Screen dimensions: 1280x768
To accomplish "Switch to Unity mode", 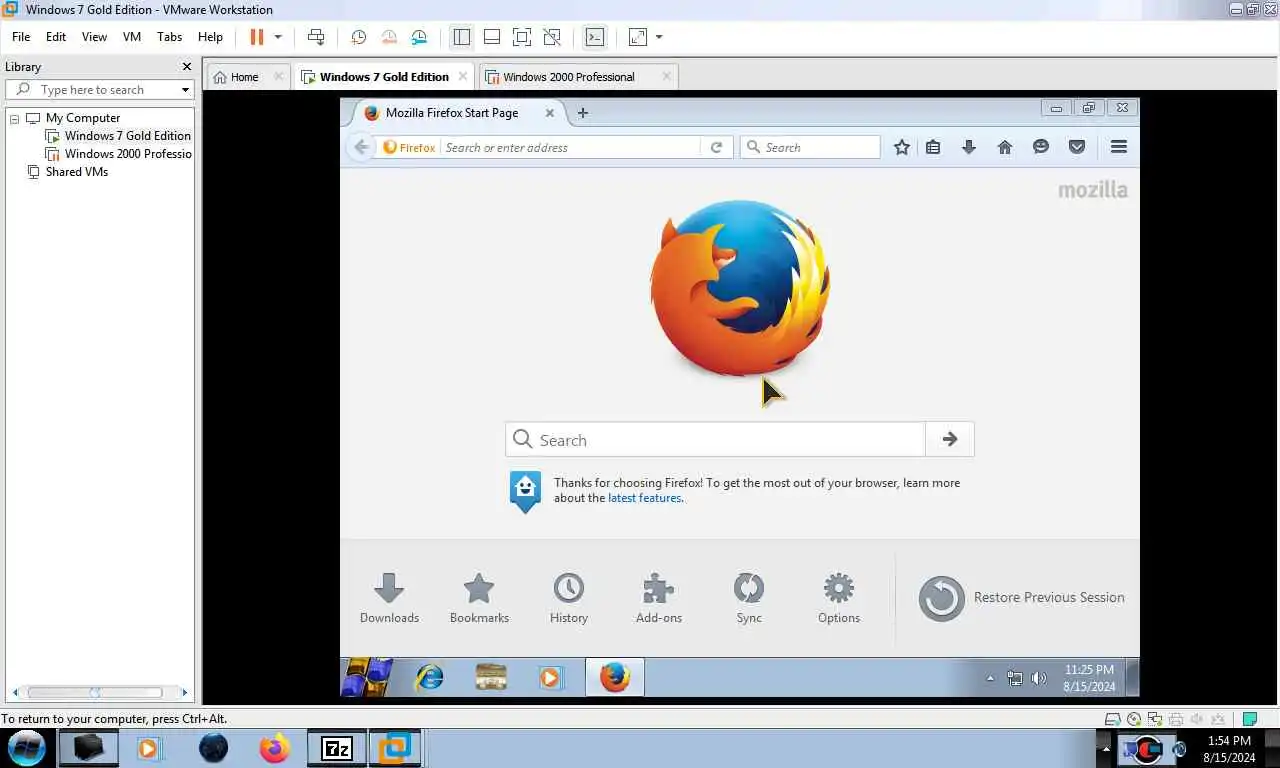I will tap(552, 37).
